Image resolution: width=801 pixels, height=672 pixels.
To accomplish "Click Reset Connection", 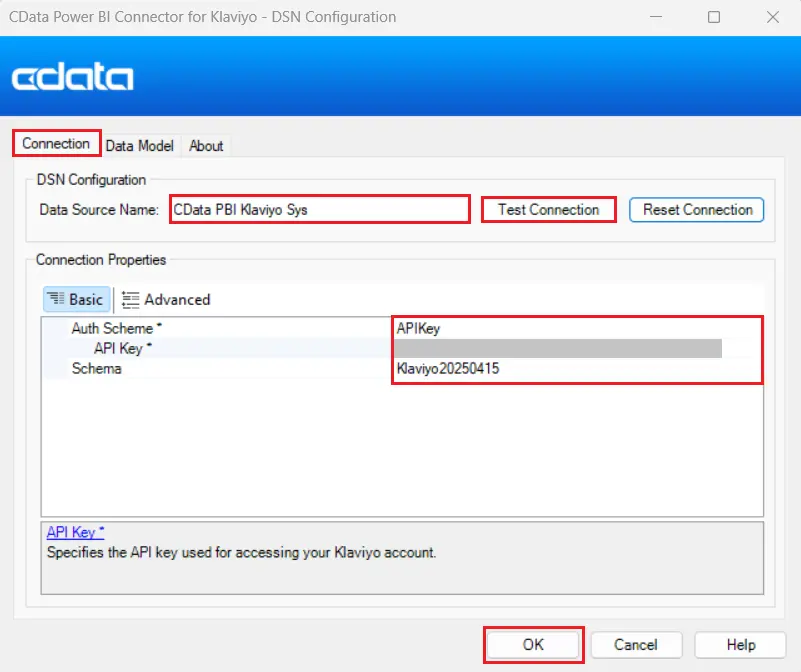I will [696, 209].
